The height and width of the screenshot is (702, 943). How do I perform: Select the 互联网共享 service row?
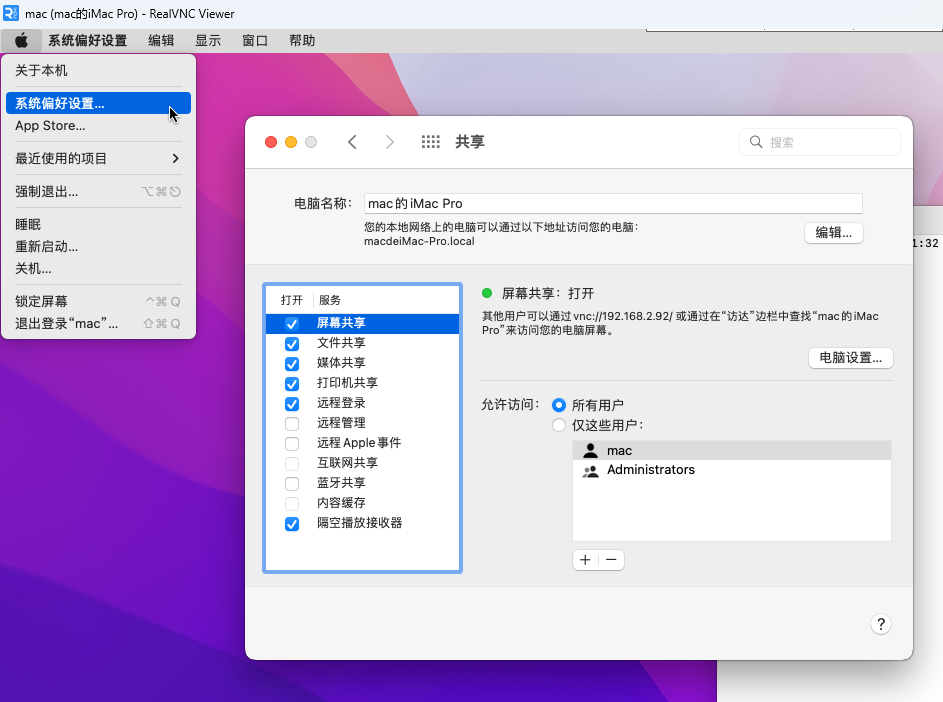[362, 463]
